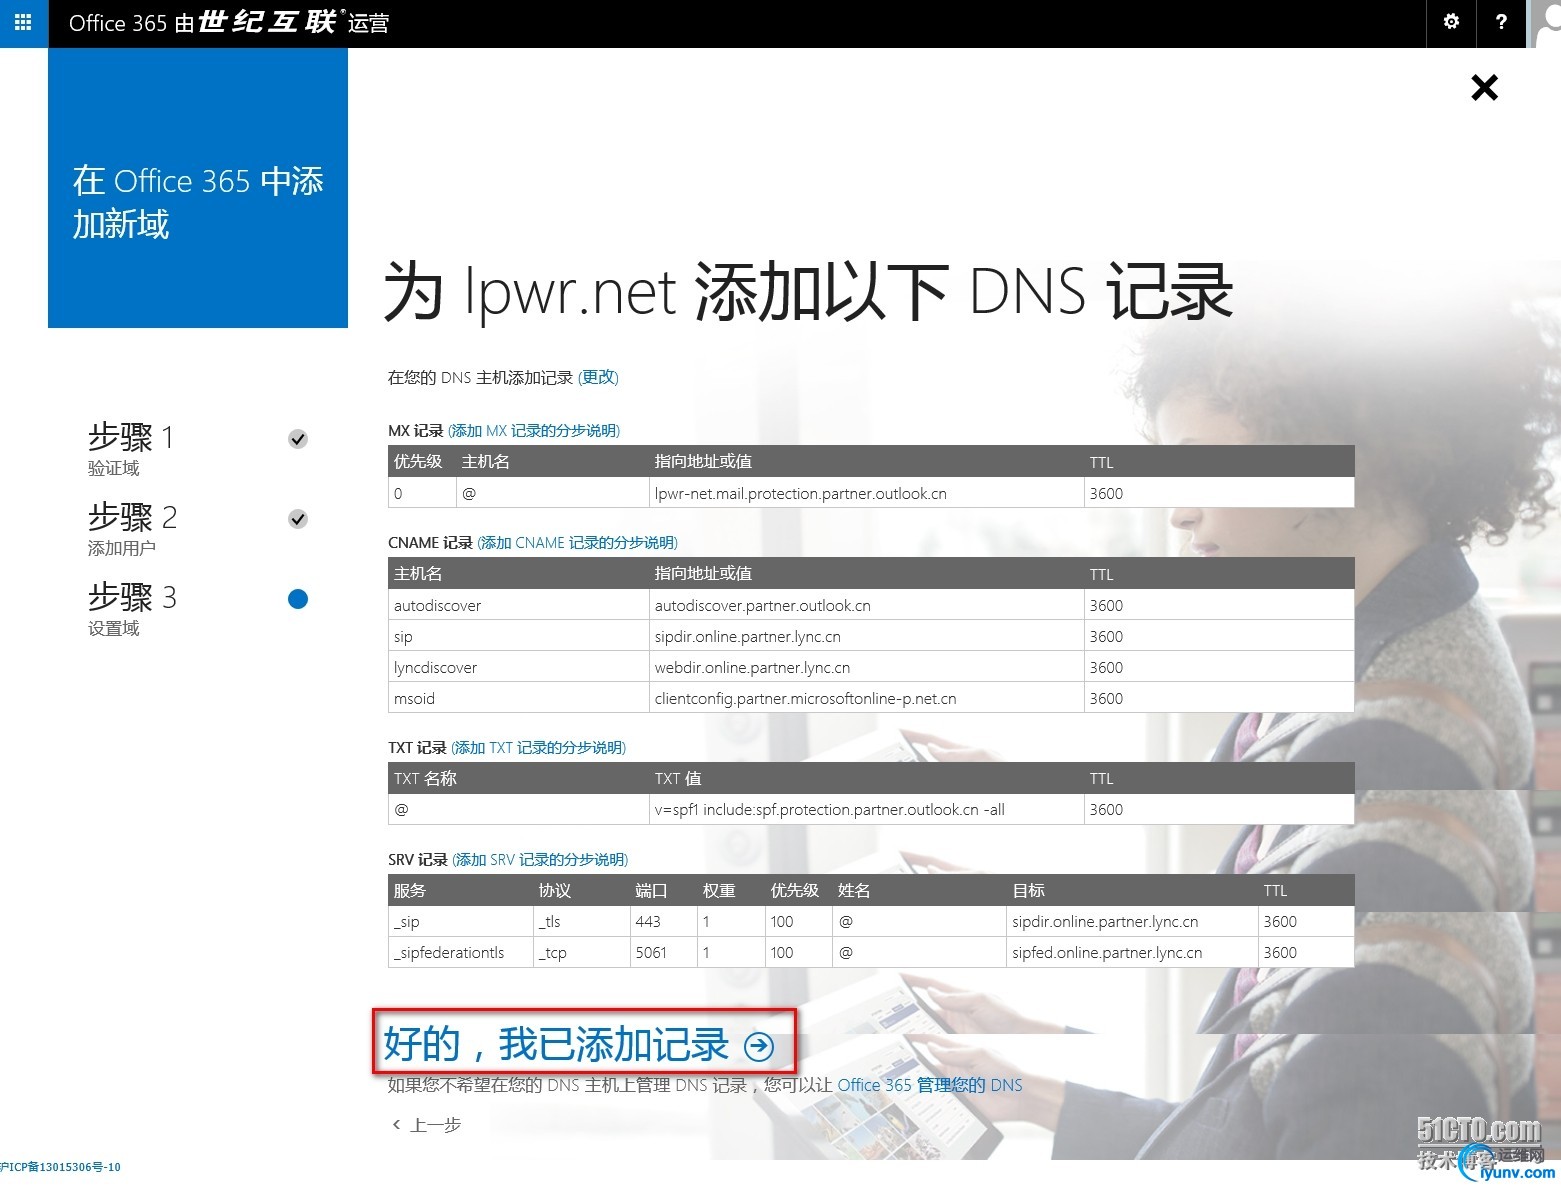Open 添加 TXT 记录的分步说明 link
The image size is (1561, 1189).
539,748
